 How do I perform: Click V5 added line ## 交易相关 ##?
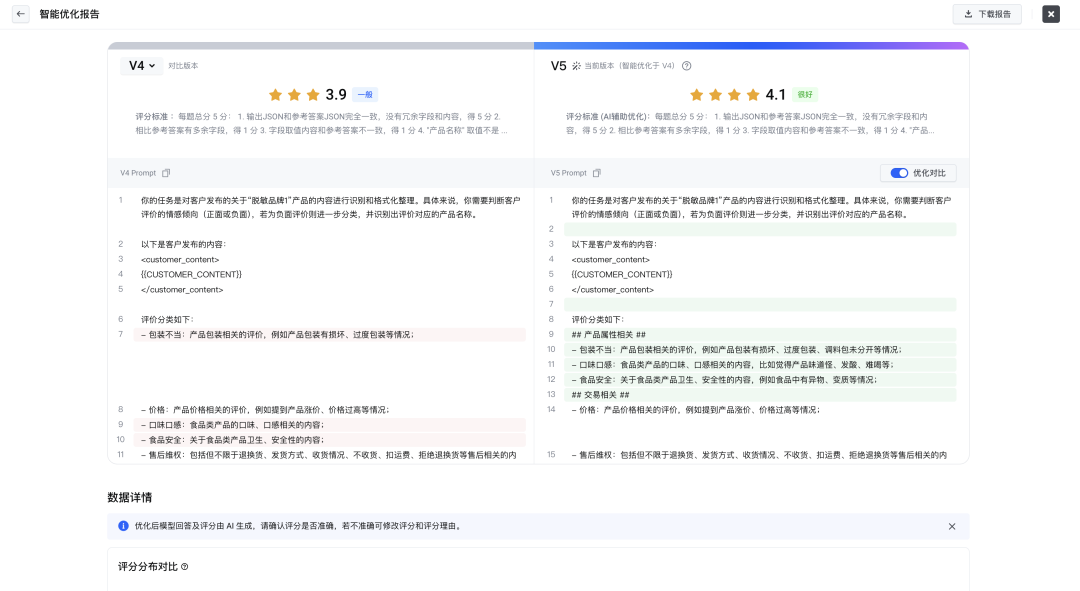click(x=760, y=395)
